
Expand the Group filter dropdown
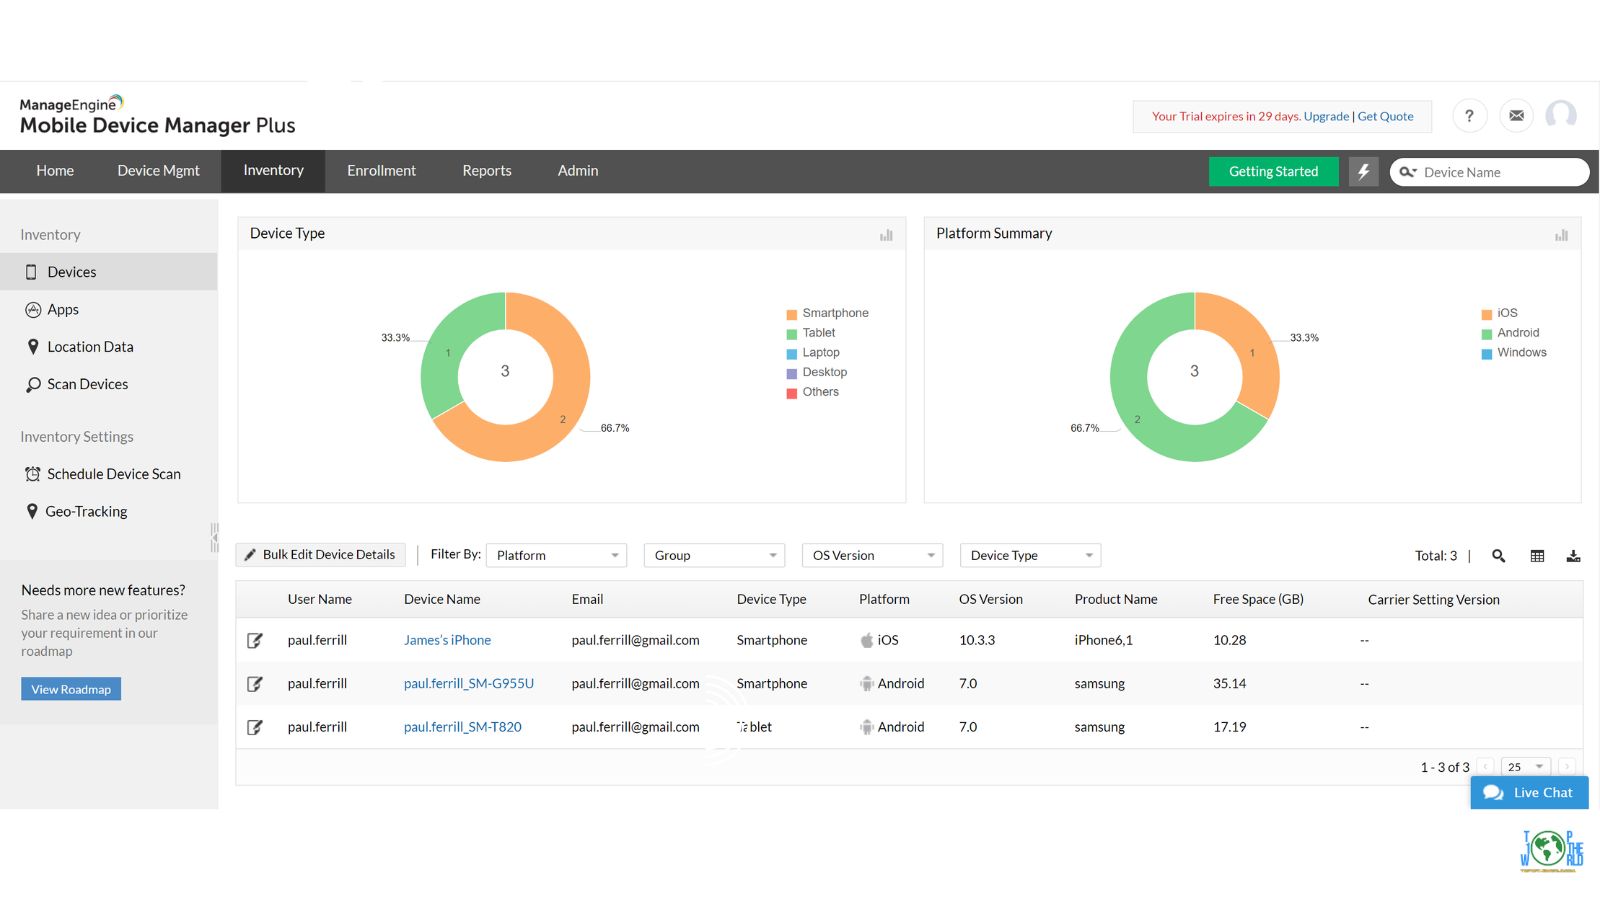714,555
